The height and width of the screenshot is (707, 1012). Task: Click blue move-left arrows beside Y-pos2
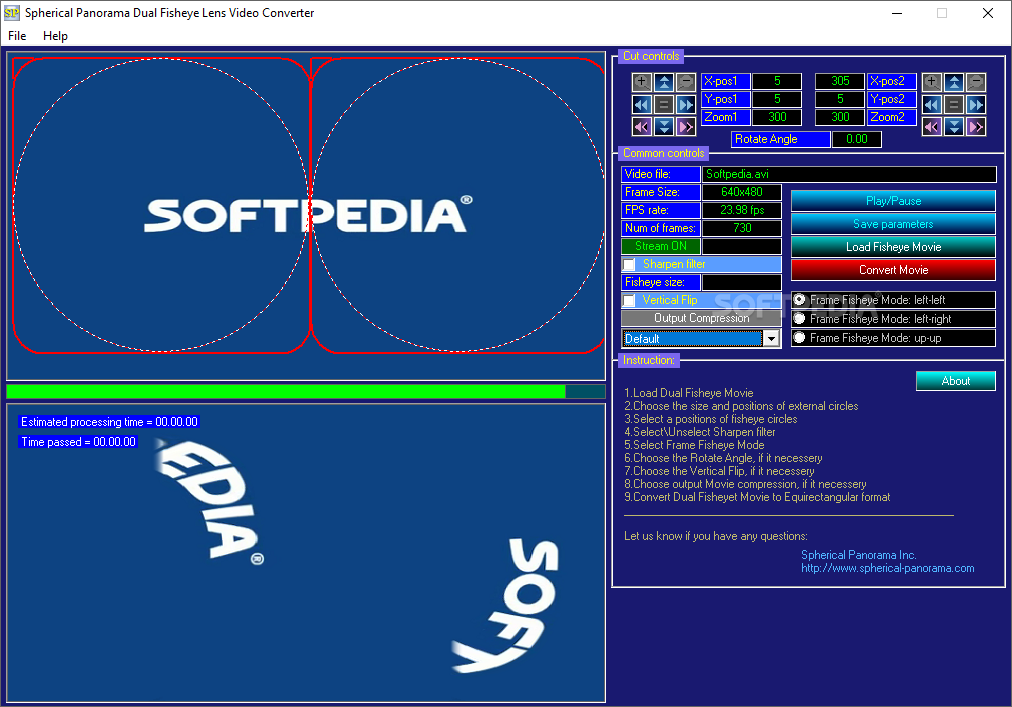point(931,105)
